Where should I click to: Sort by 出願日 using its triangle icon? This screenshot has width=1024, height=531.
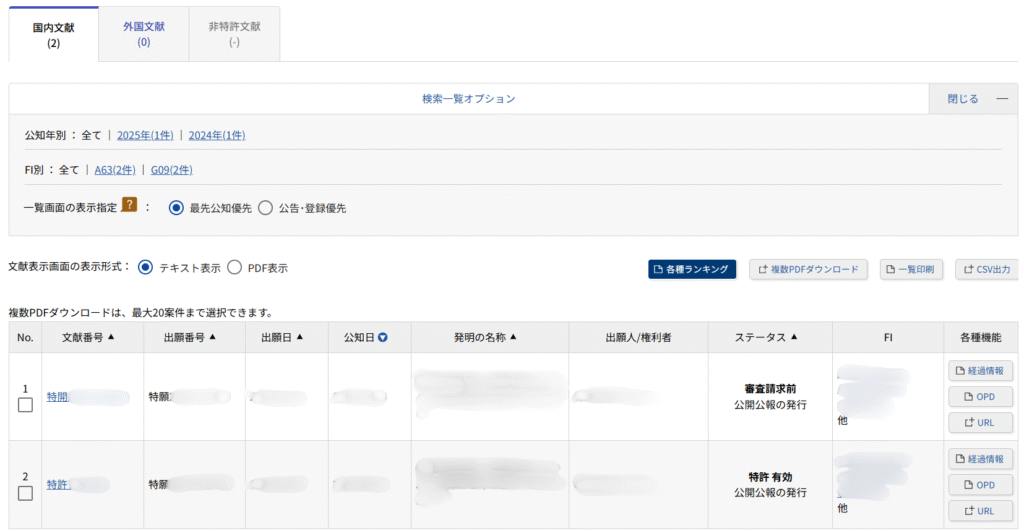pyautogui.click(x=299, y=337)
